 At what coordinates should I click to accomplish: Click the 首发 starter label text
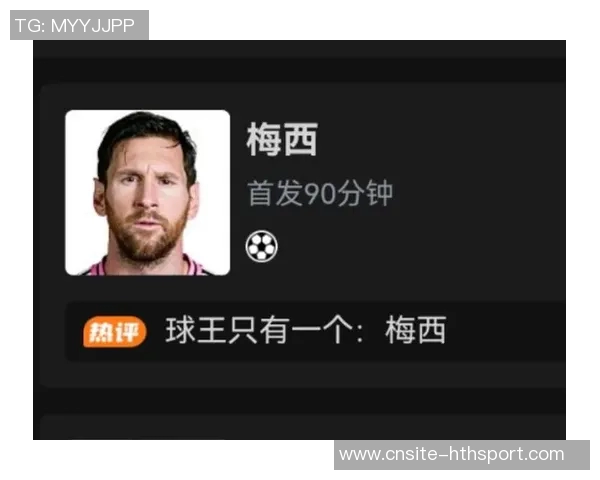coord(276,193)
